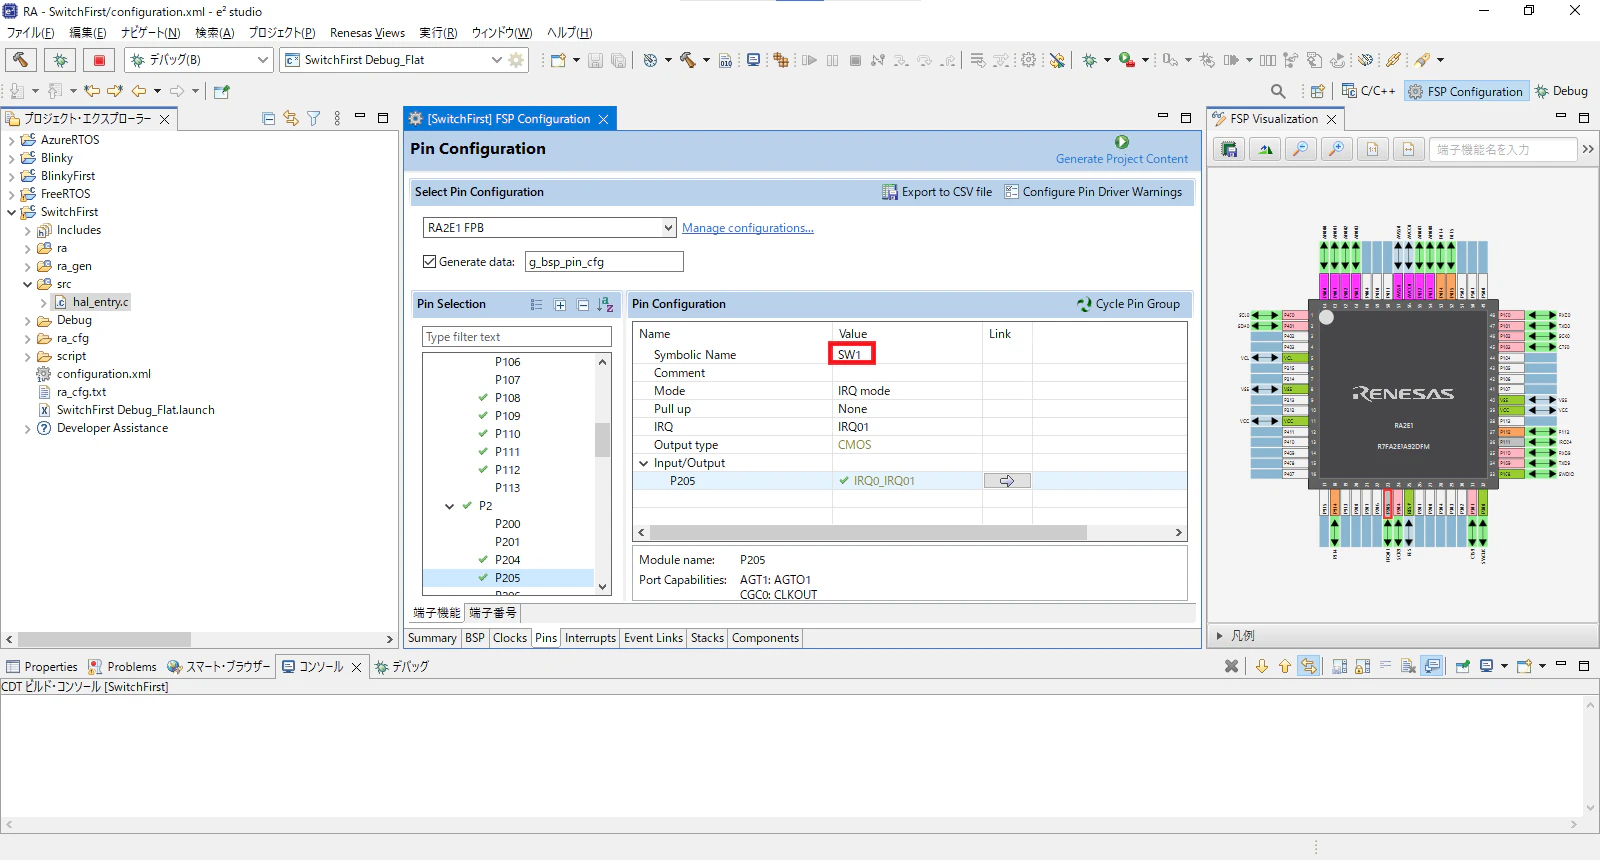Screen dimensions: 1600x860
Task: Expand the 凡例 legend section
Action: coord(1220,635)
